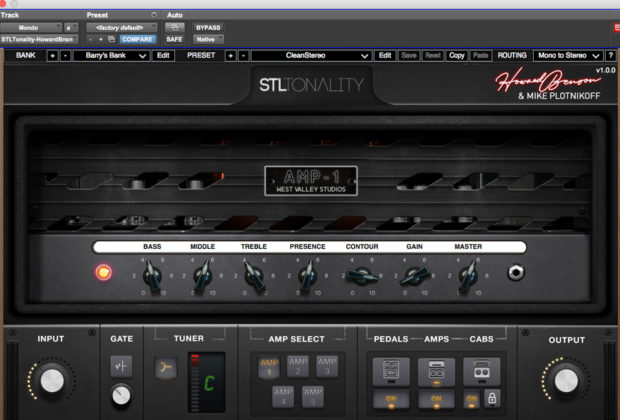Click the AMP-1 West Valley Studios nameplate
This screenshot has height=420, width=620.
(311, 181)
